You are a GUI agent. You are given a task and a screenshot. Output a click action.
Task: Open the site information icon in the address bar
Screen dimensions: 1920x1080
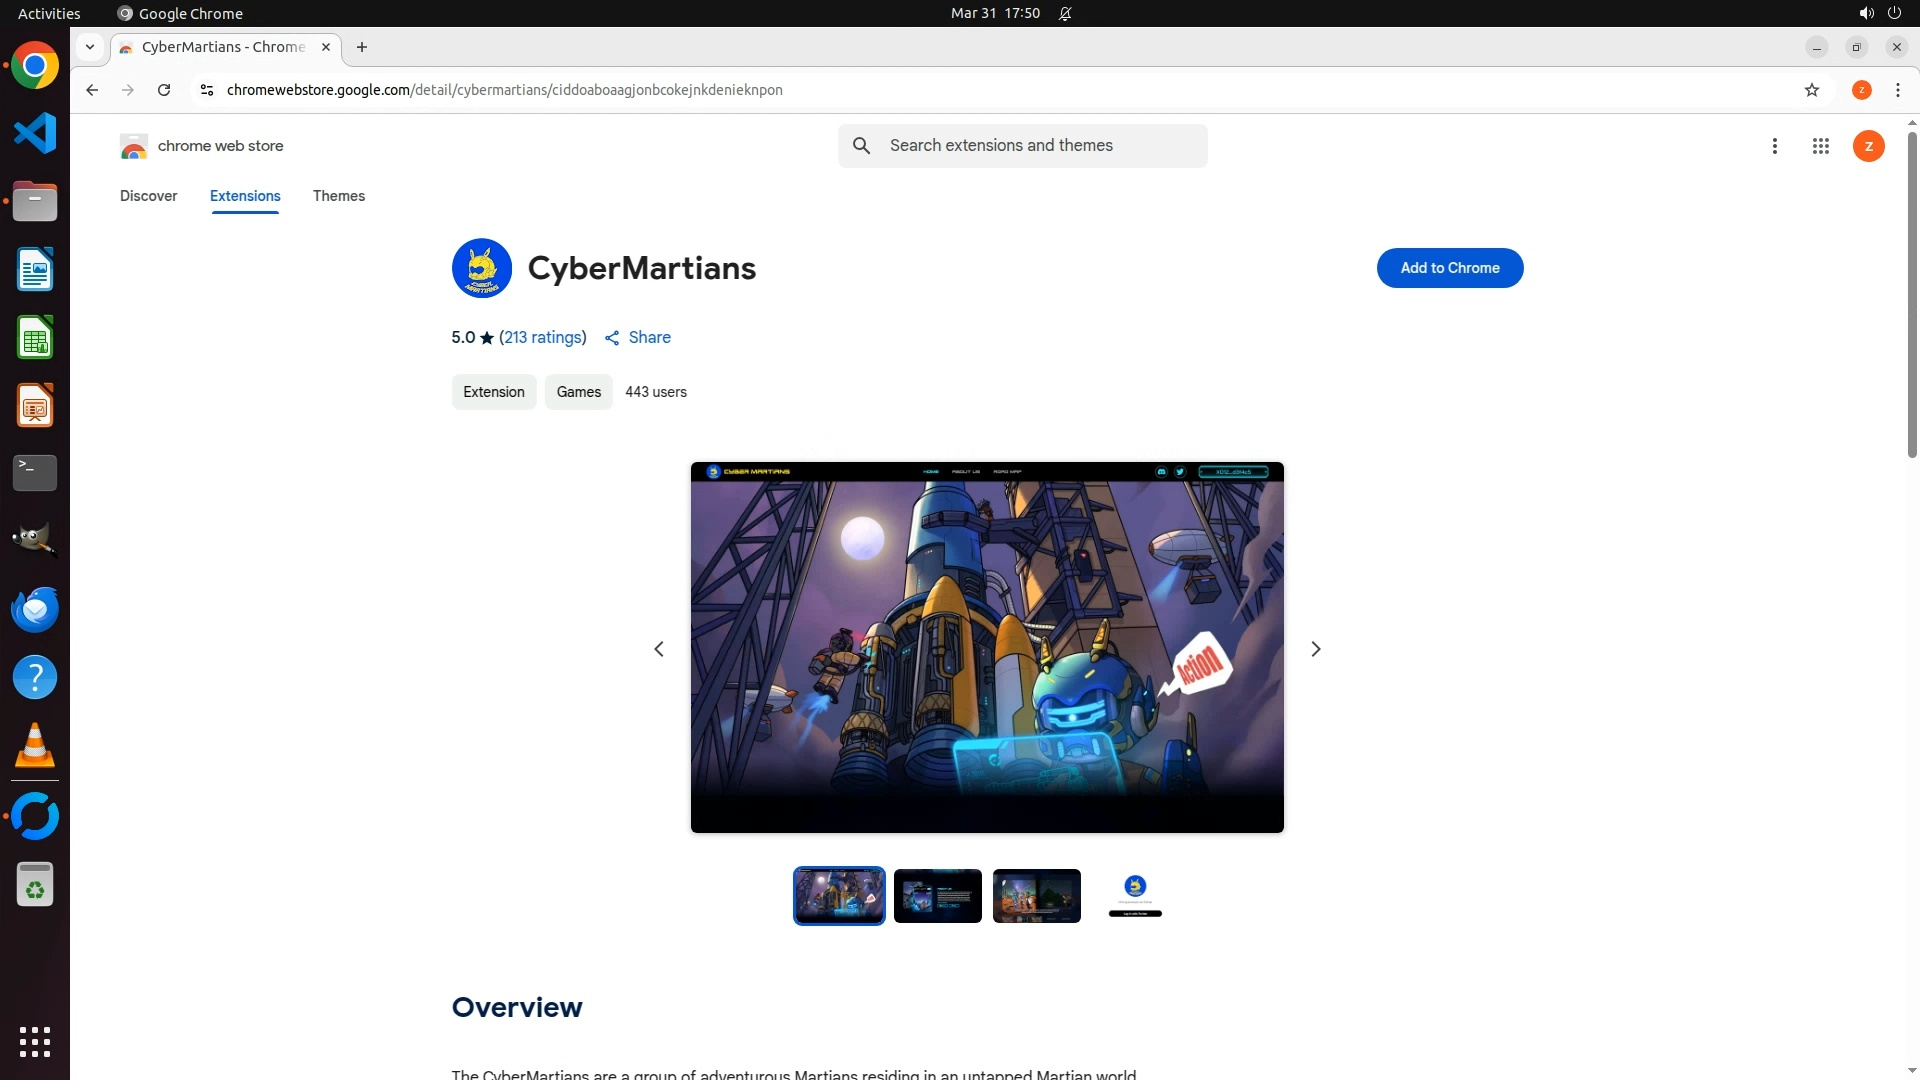207,90
